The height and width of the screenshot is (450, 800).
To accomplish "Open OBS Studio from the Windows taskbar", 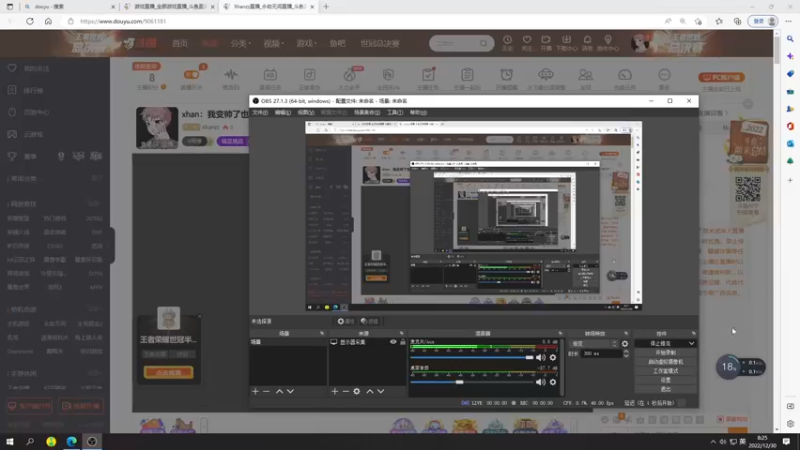I will 92,441.
